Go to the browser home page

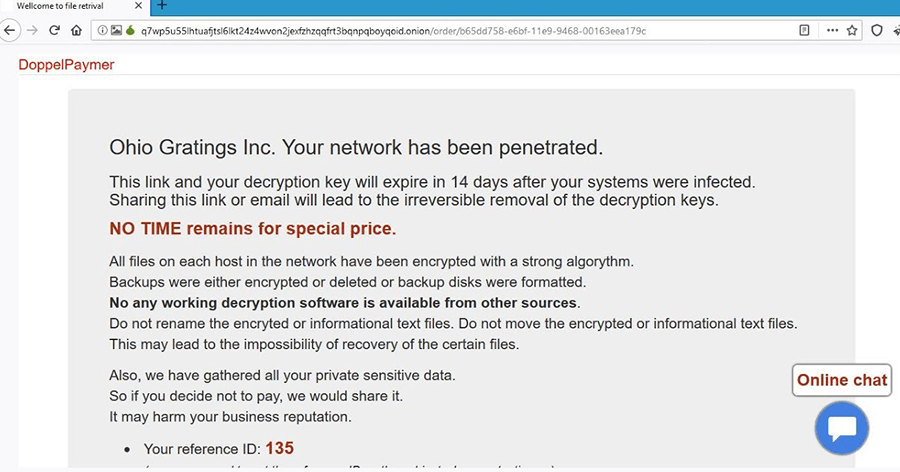point(76,30)
